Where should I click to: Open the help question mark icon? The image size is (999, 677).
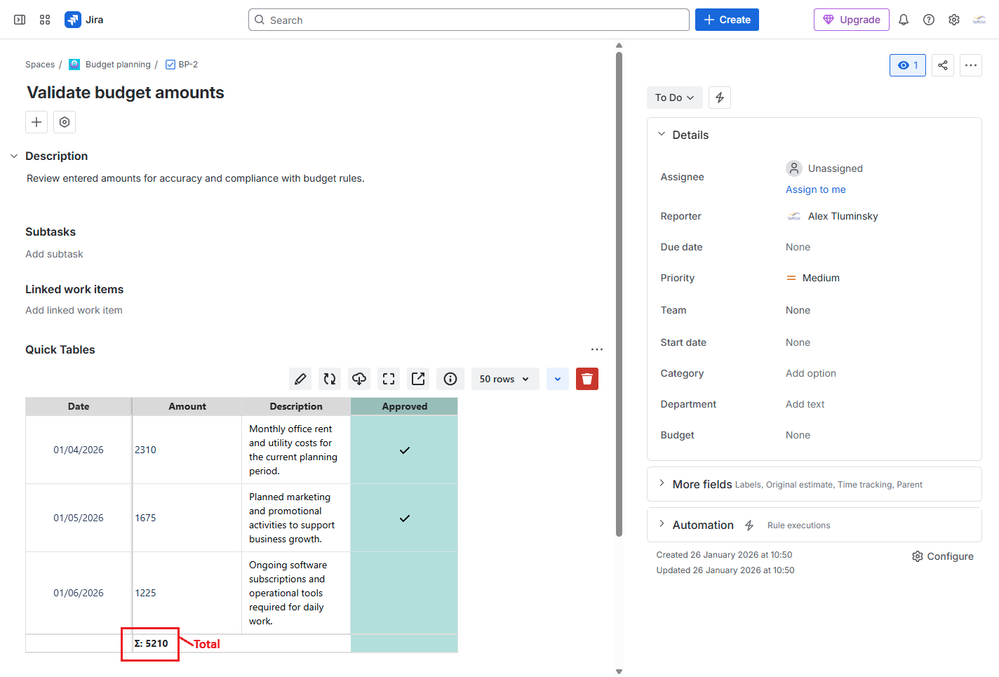[x=929, y=20]
